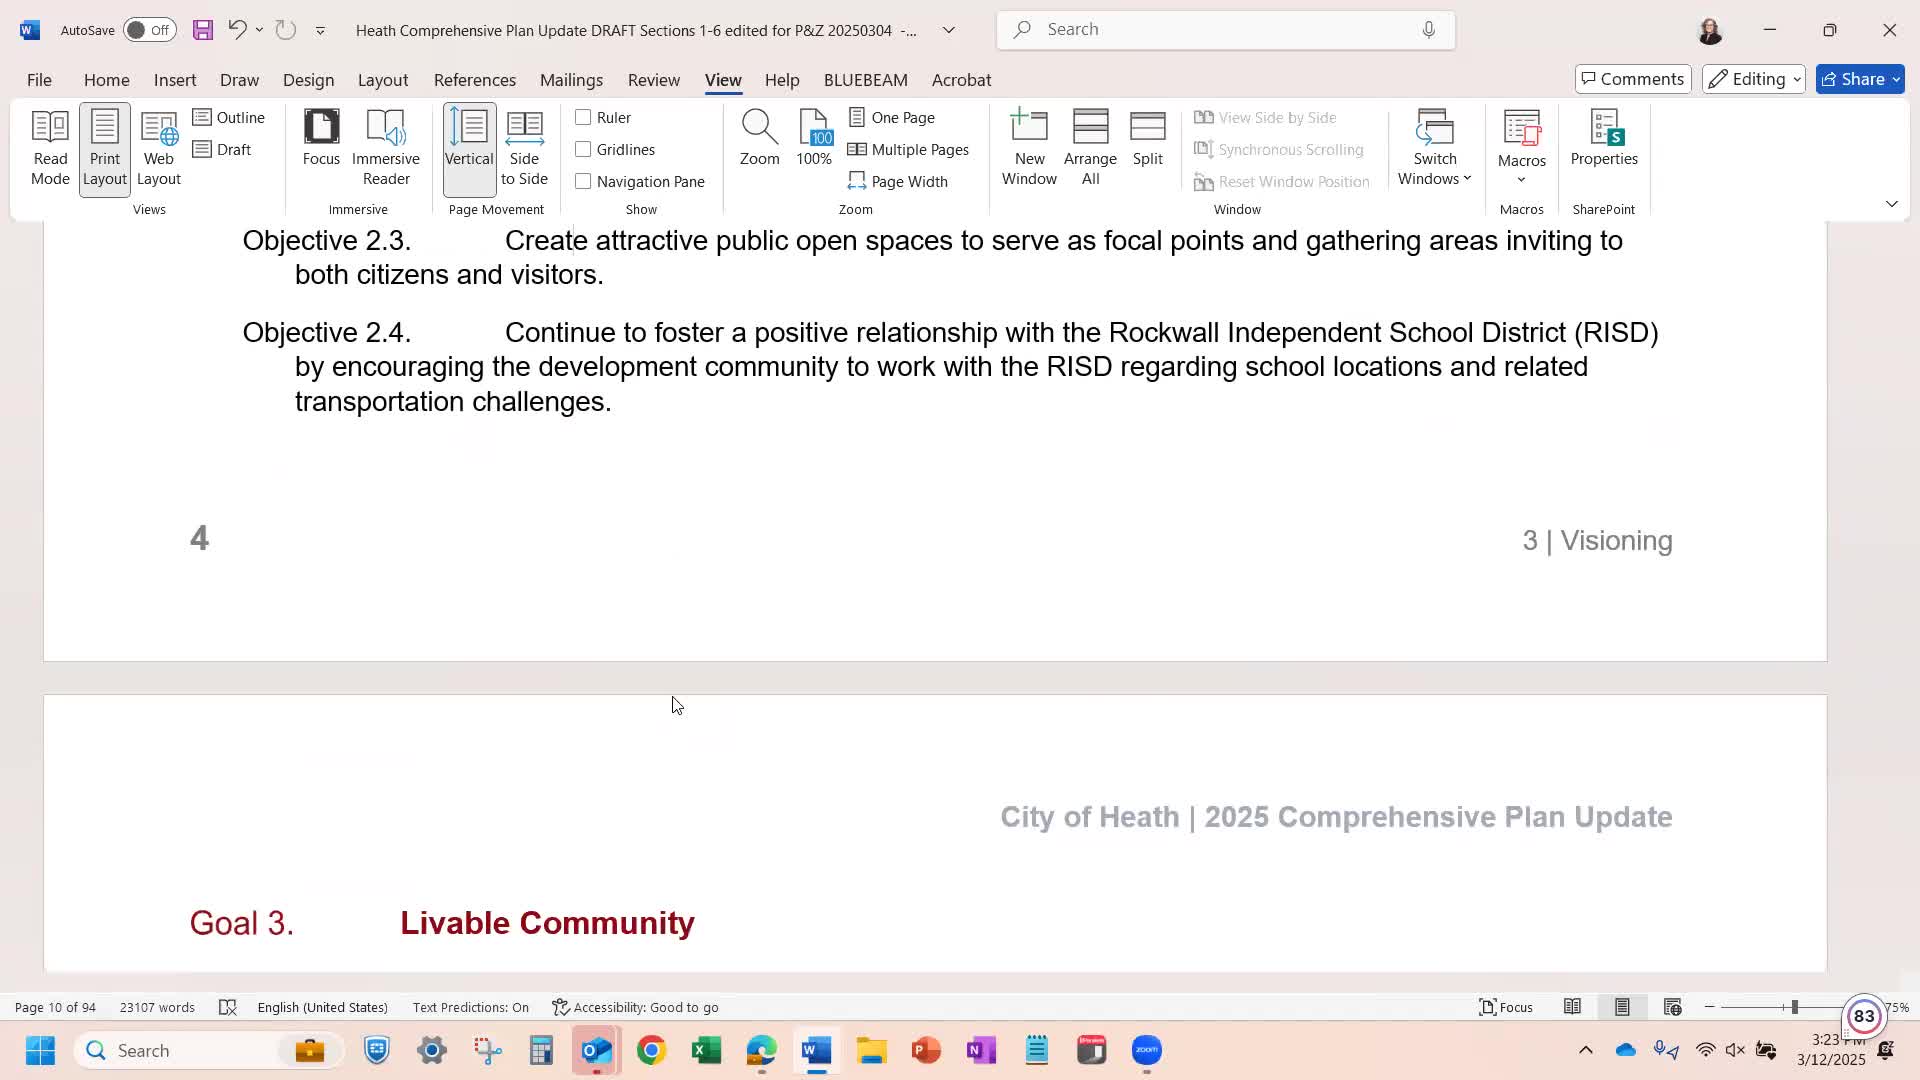
Task: Open the Comments pane
Action: click(x=1632, y=79)
